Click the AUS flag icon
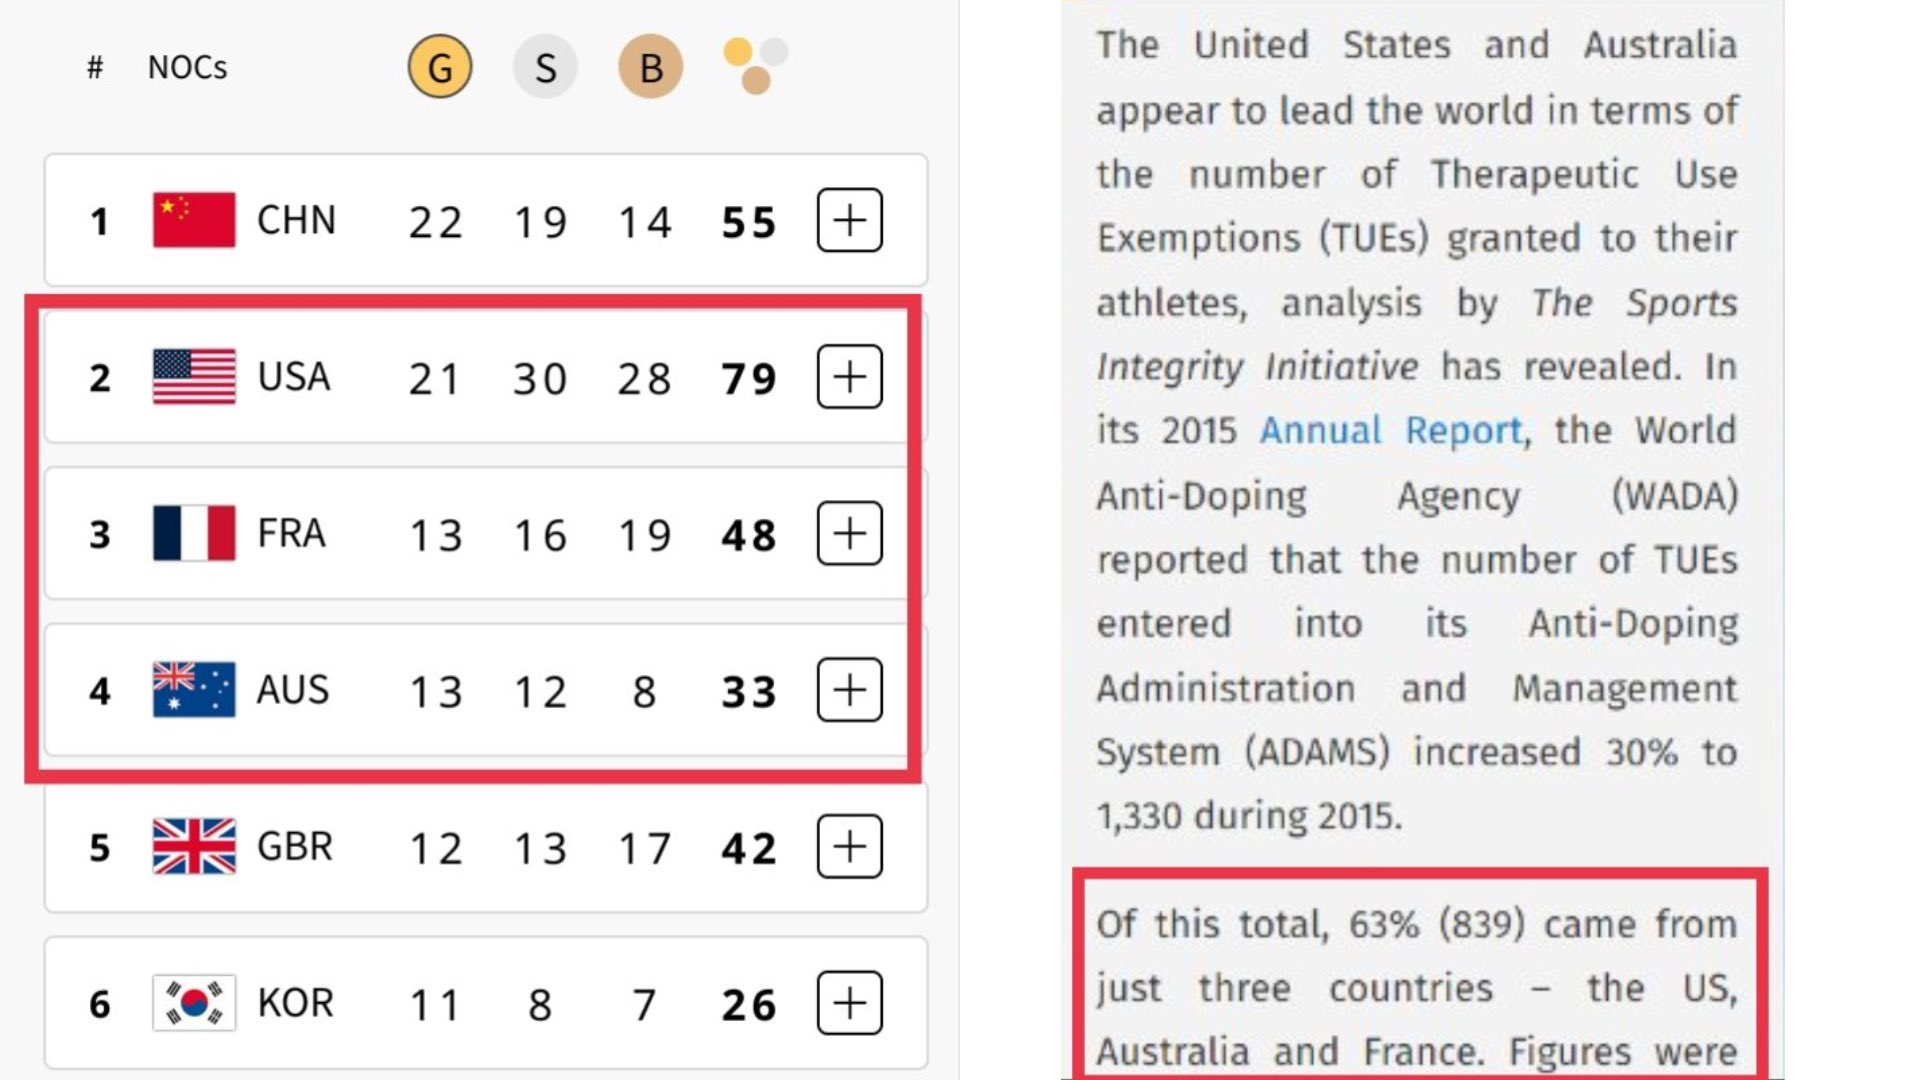Viewport: 1920px width, 1080px height. pyautogui.click(x=193, y=688)
